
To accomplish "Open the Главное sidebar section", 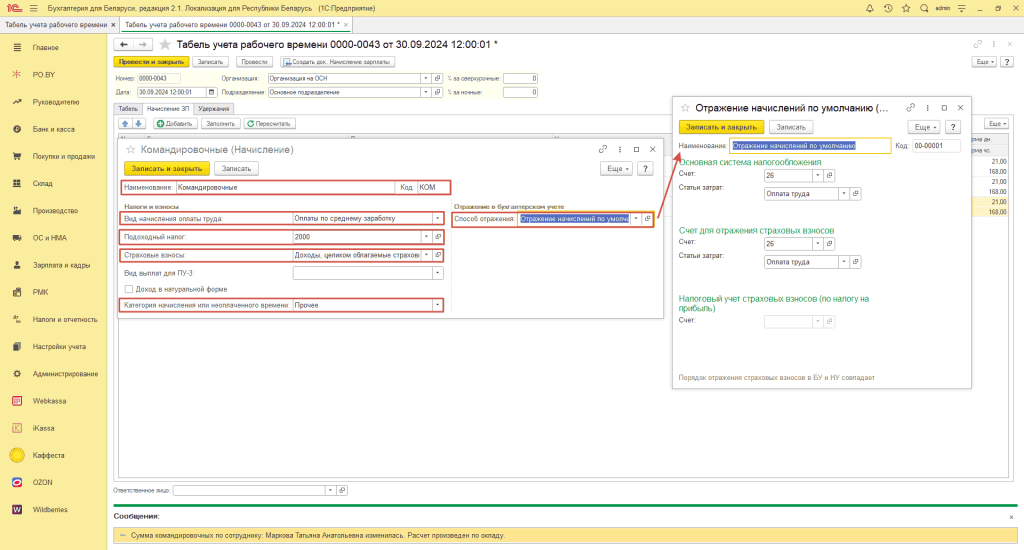I will point(46,48).
